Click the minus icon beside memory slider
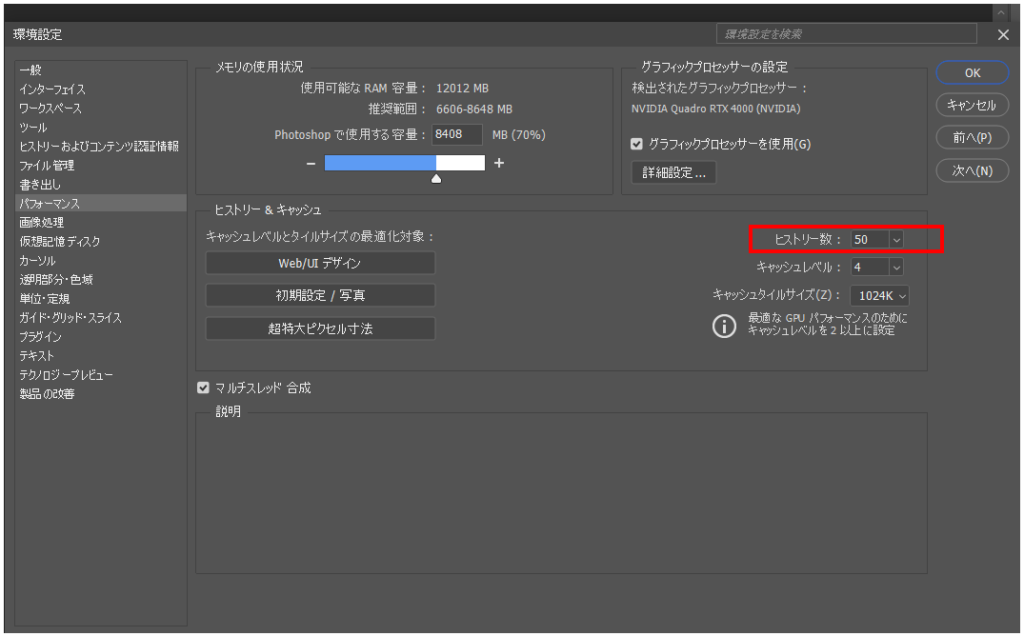This screenshot has height=636, width=1024. pyautogui.click(x=311, y=163)
